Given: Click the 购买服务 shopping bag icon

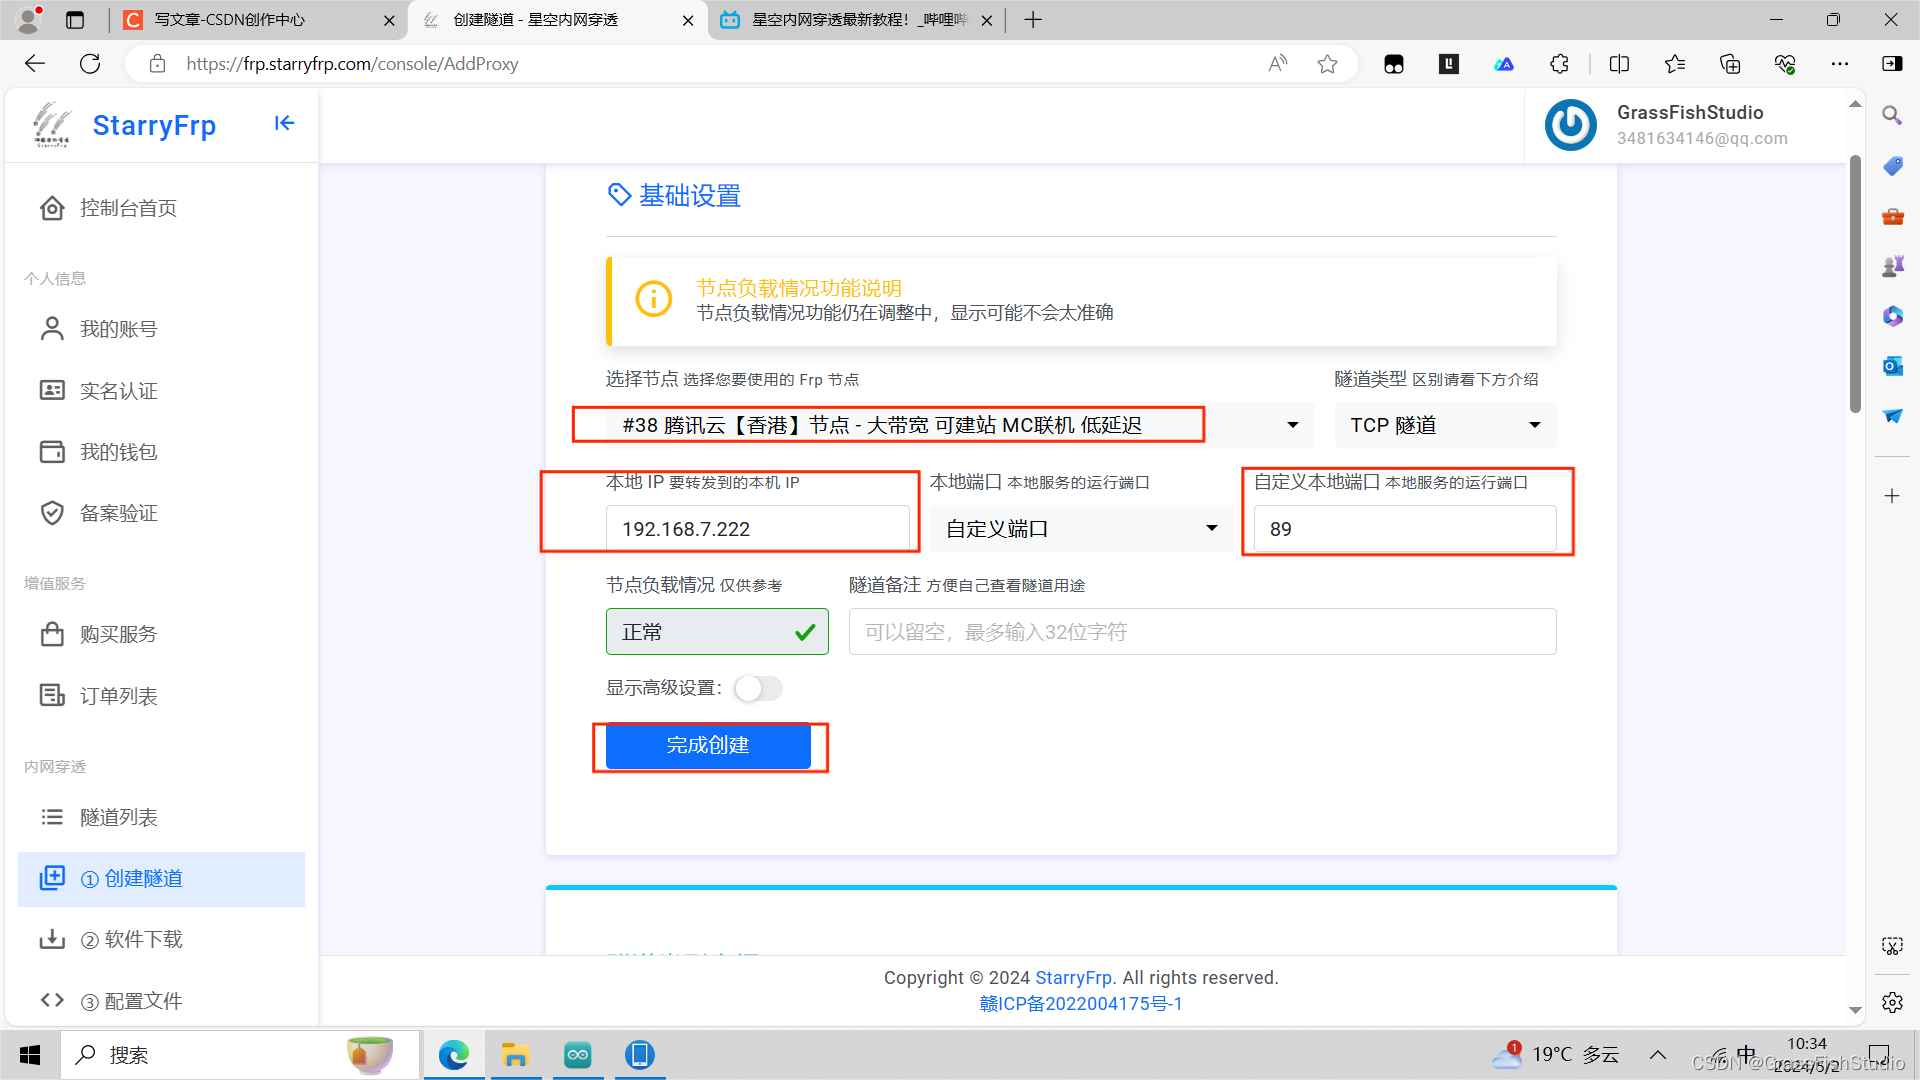Looking at the screenshot, I should point(52,634).
